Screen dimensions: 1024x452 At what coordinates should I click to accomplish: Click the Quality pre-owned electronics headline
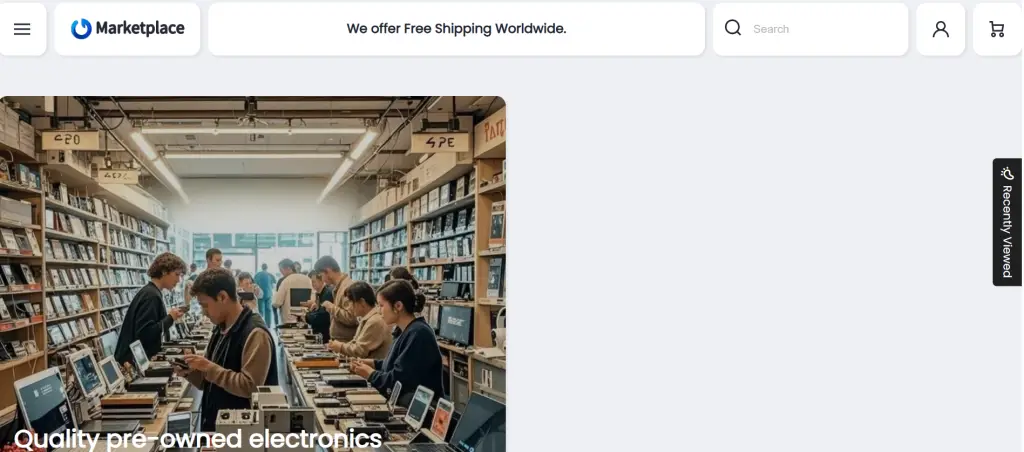tap(197, 438)
